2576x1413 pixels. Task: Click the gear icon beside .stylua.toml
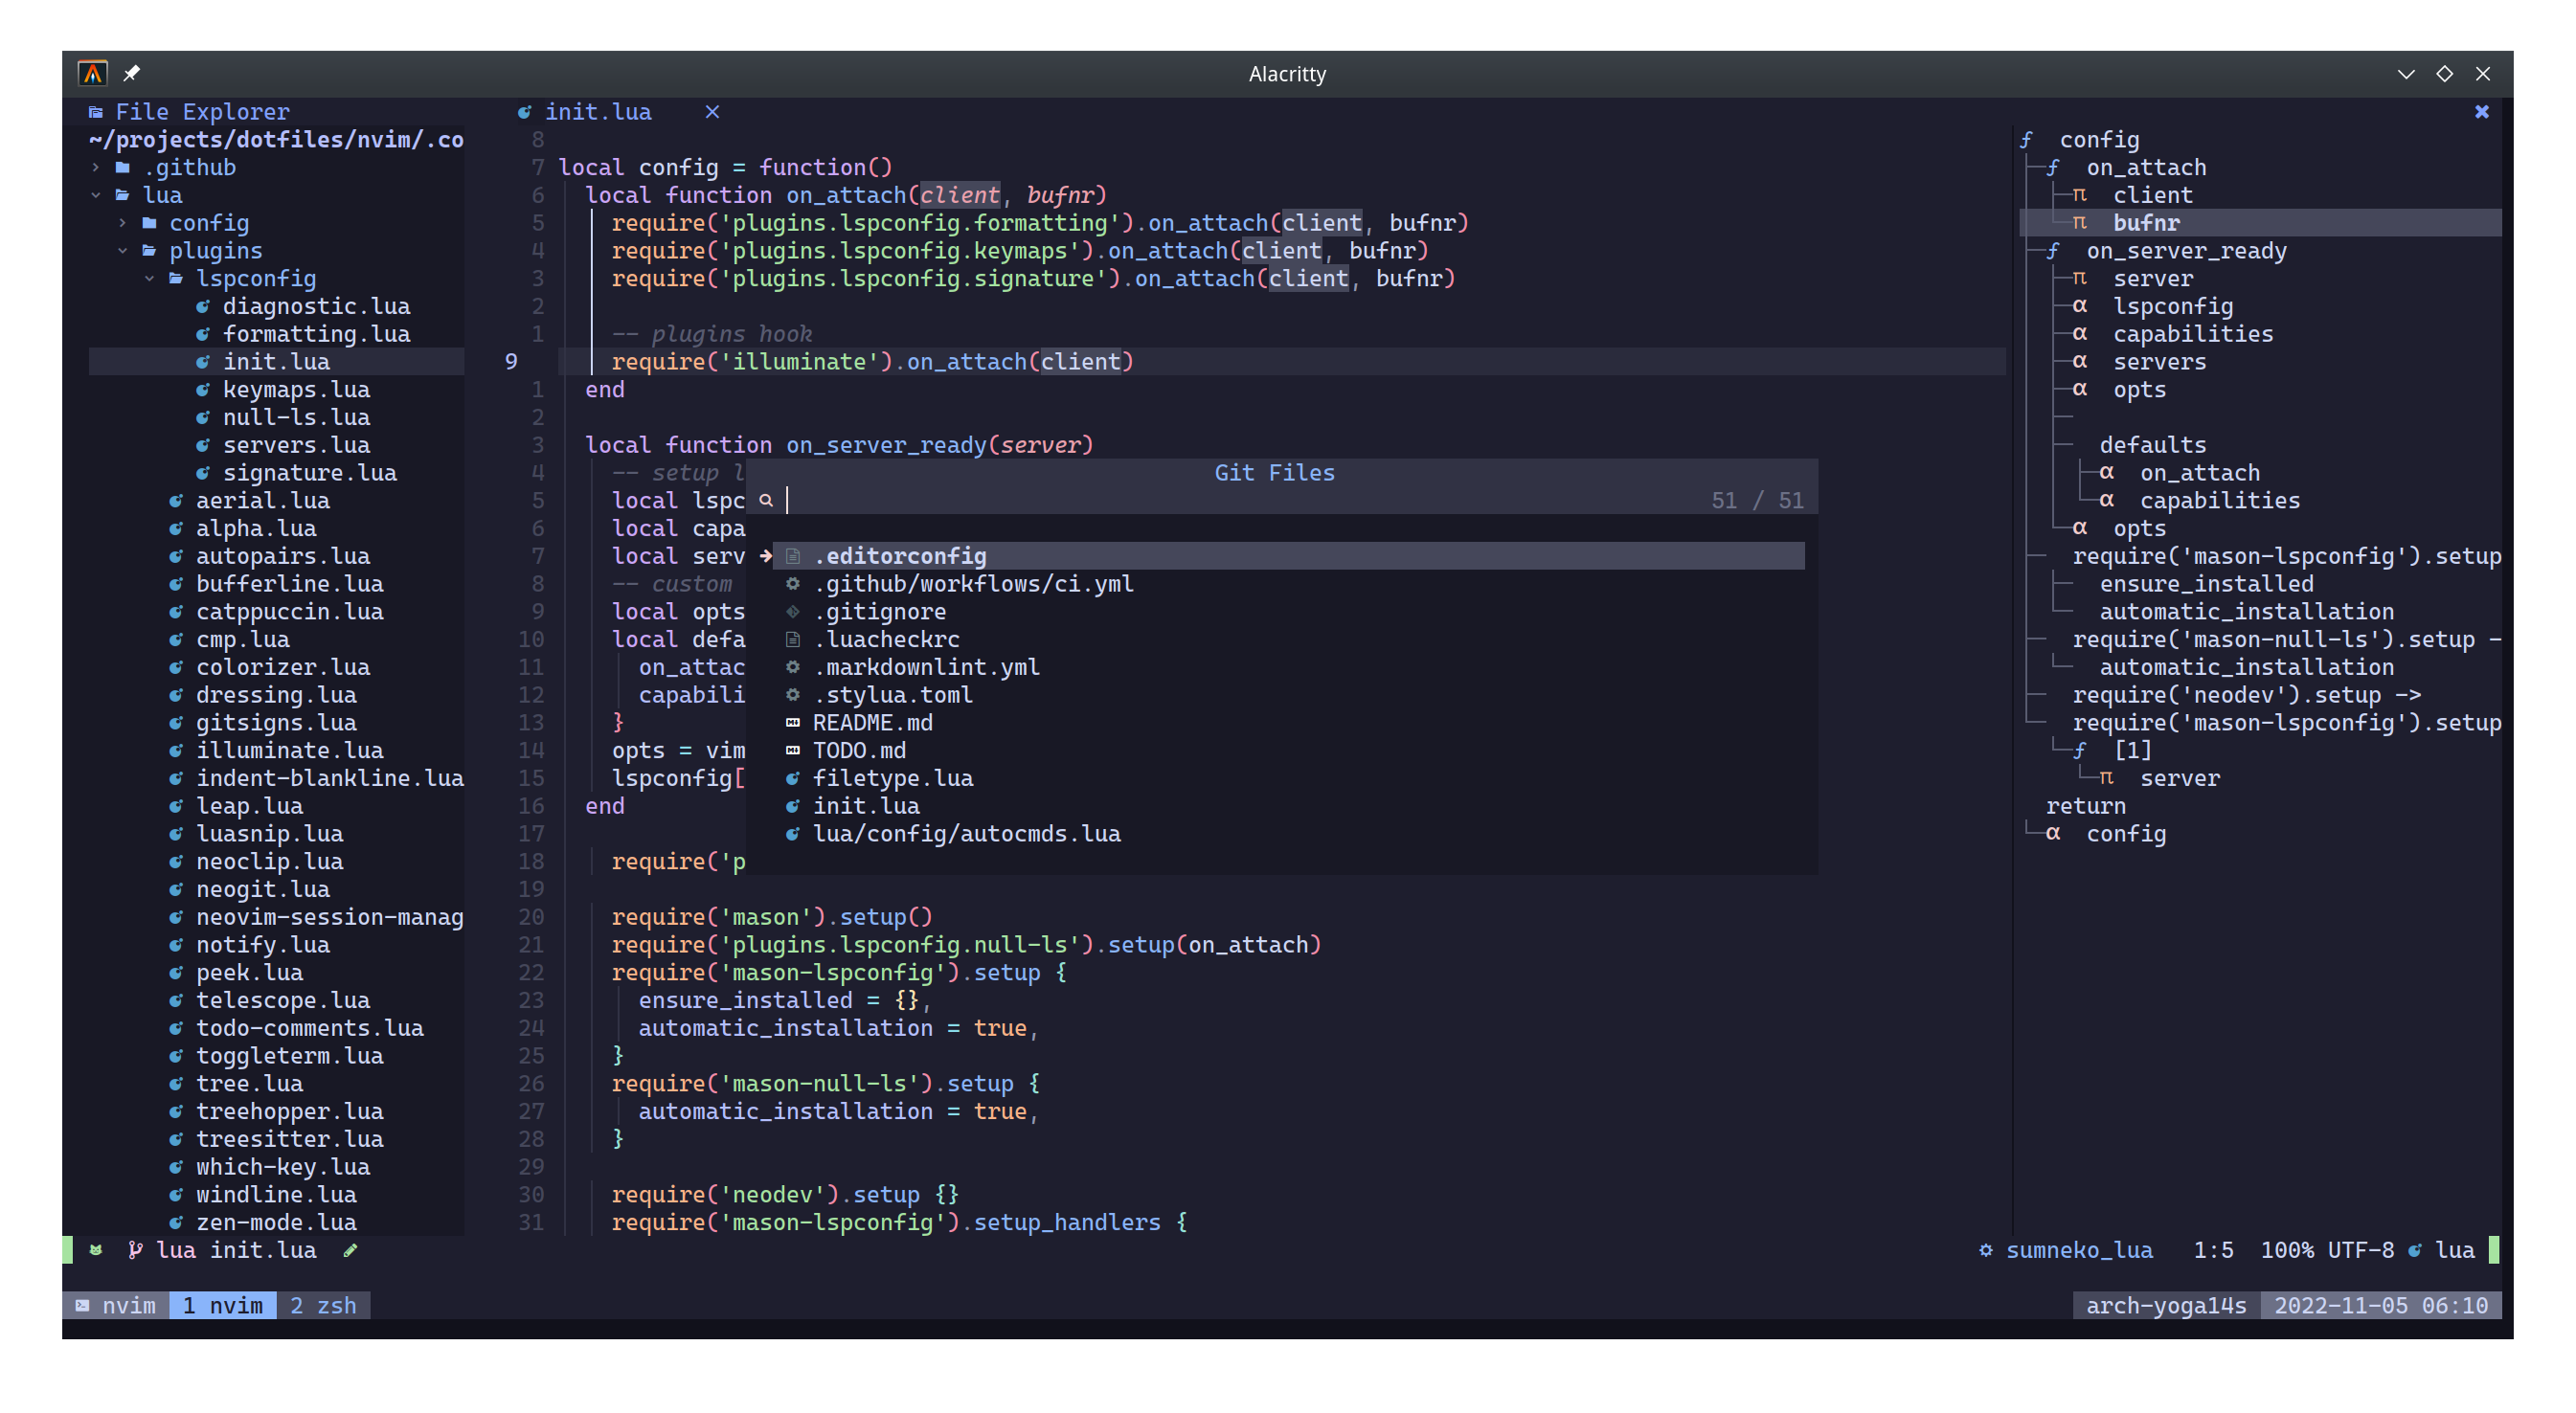pos(793,695)
